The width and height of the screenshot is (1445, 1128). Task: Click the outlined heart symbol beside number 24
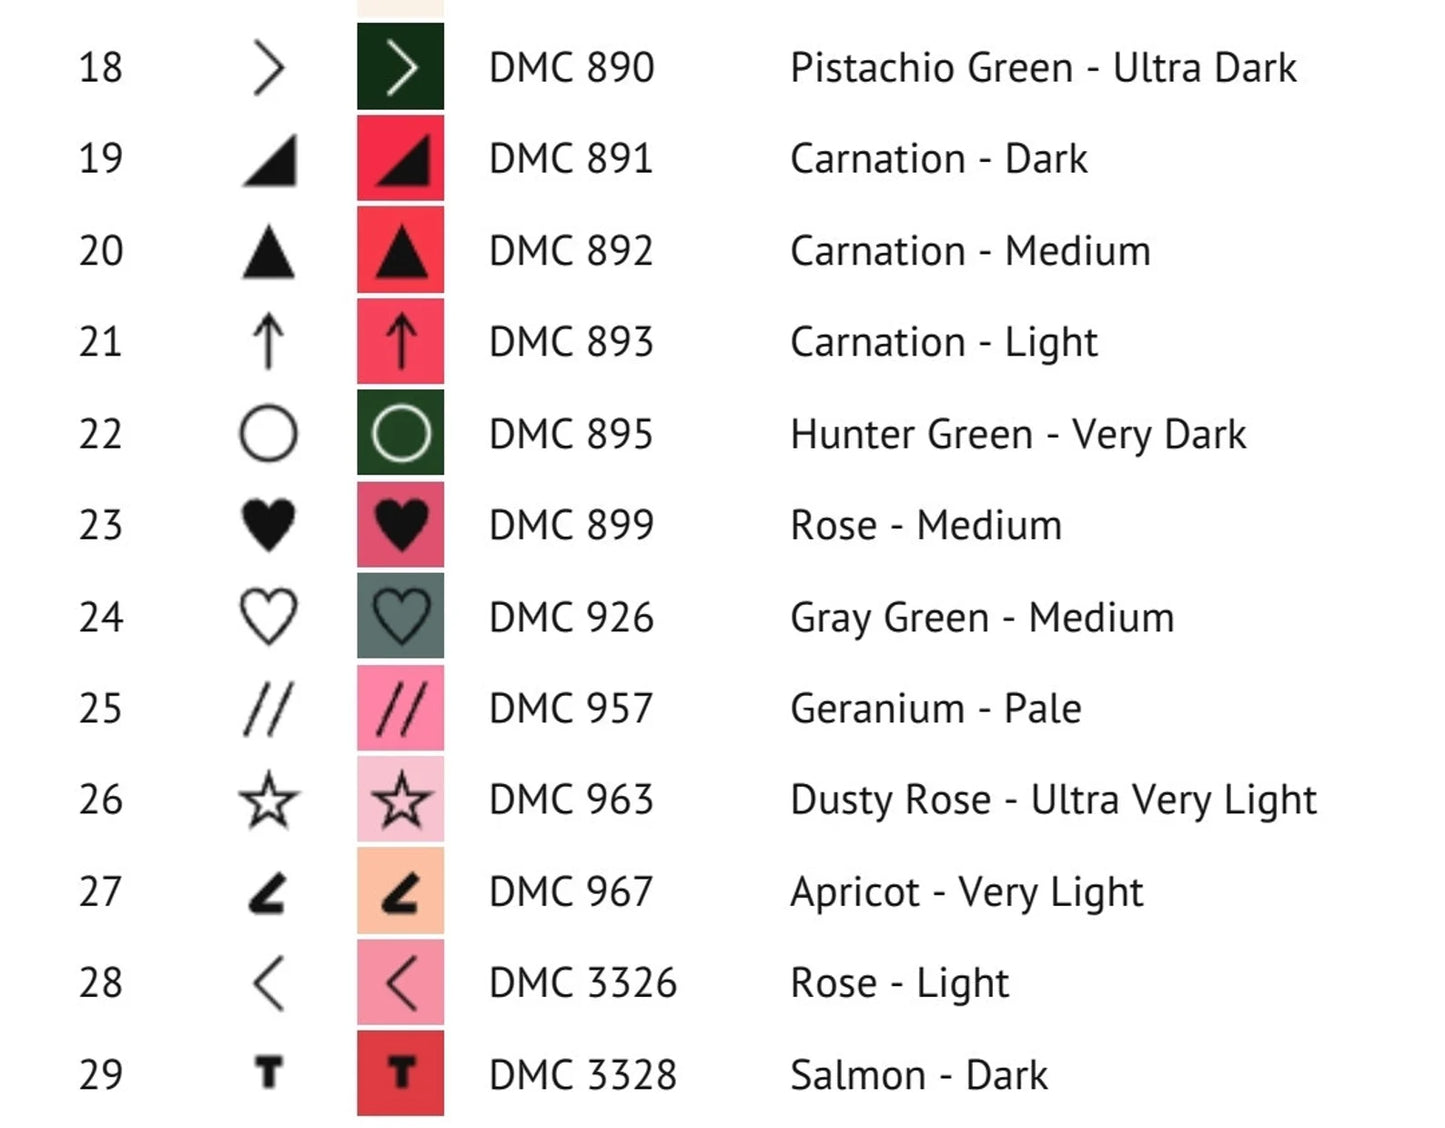click(268, 616)
